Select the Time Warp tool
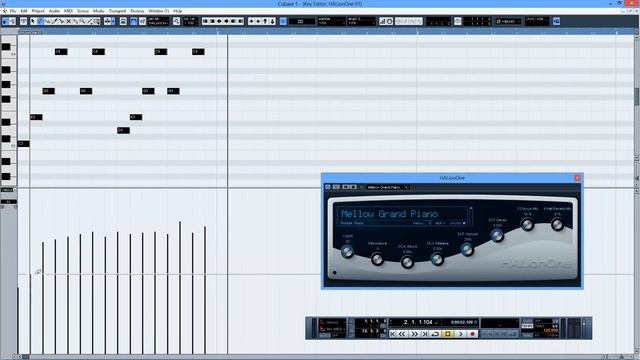640x360 pixels. pyautogui.click(x=96, y=21)
